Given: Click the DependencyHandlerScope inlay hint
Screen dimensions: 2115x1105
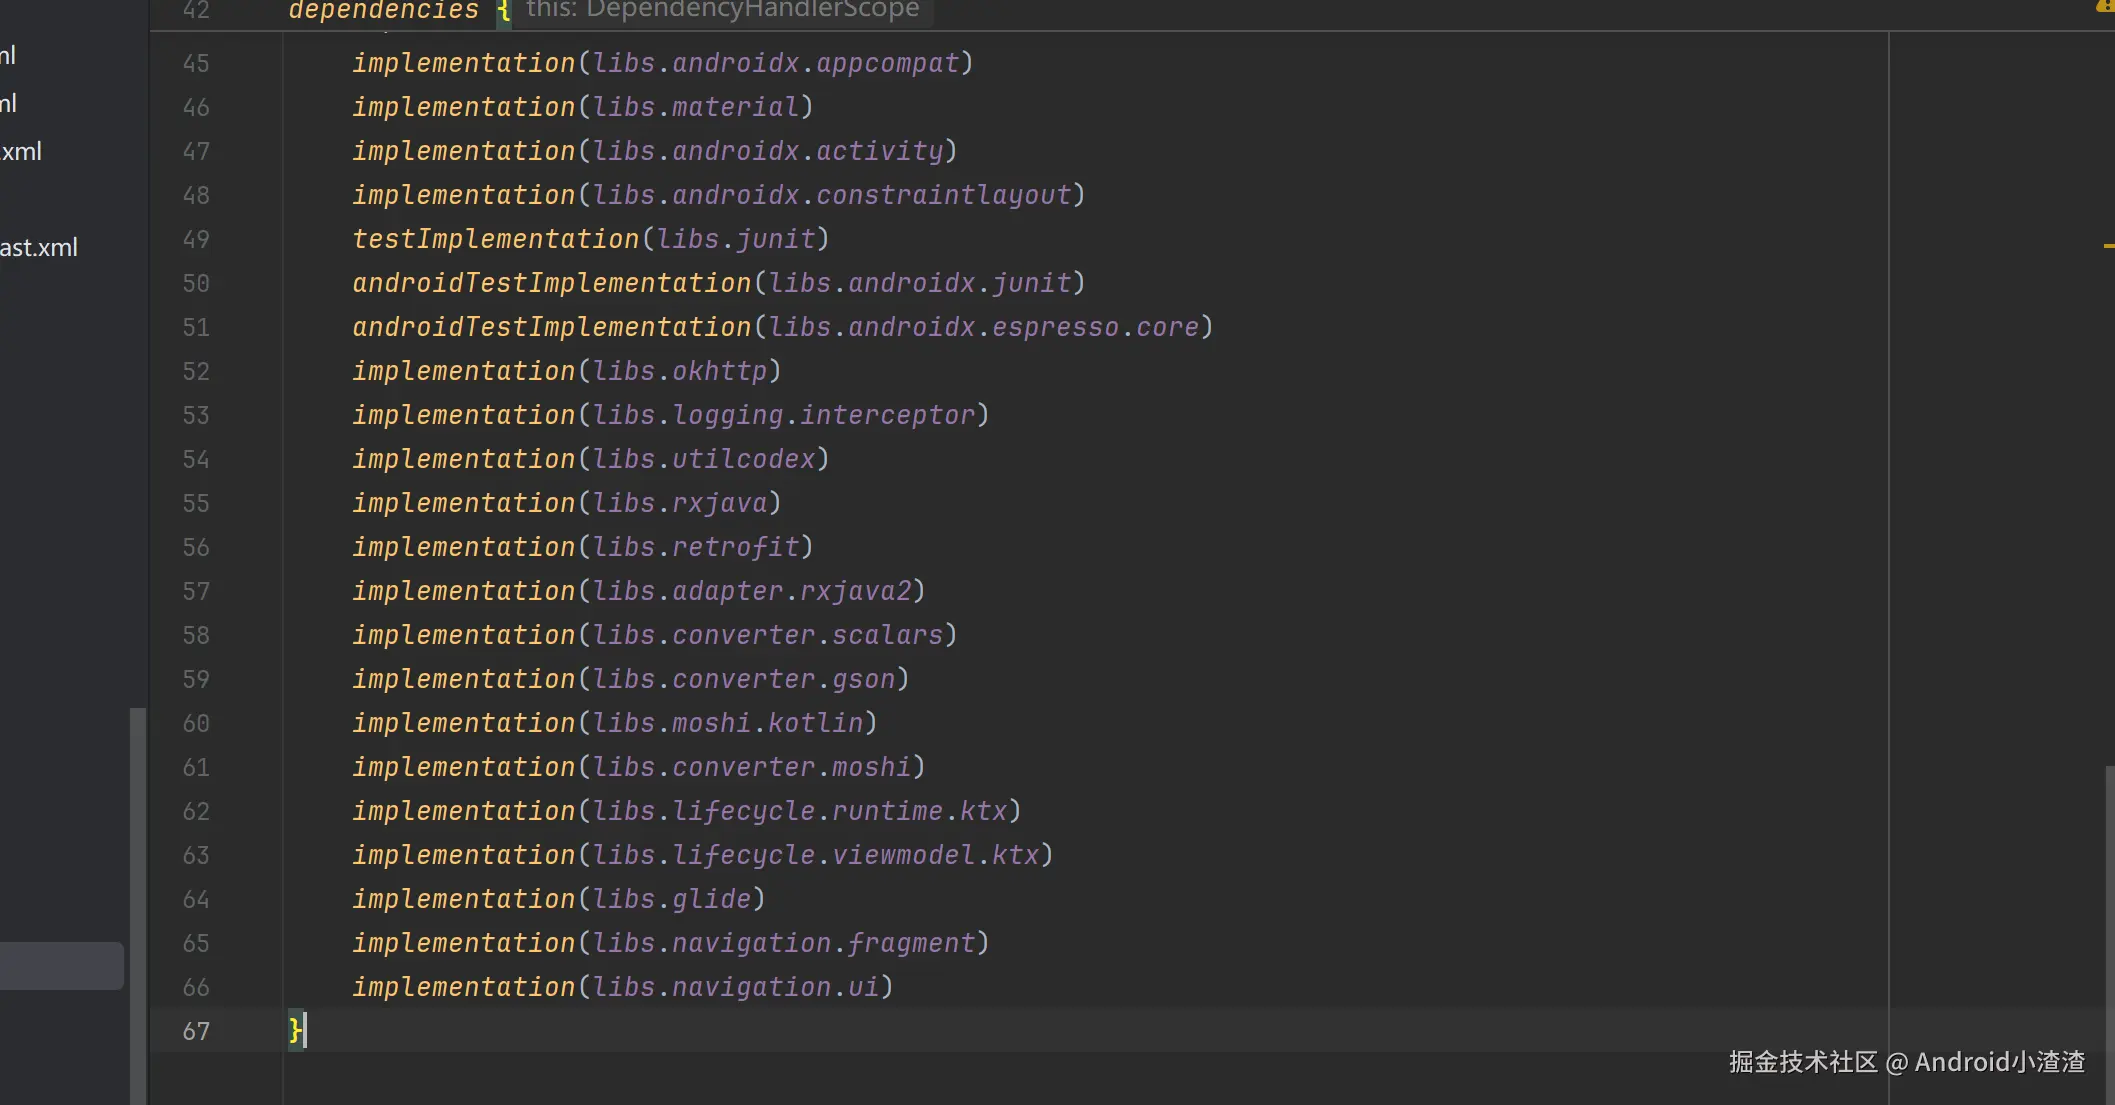Looking at the screenshot, I should click(x=722, y=11).
